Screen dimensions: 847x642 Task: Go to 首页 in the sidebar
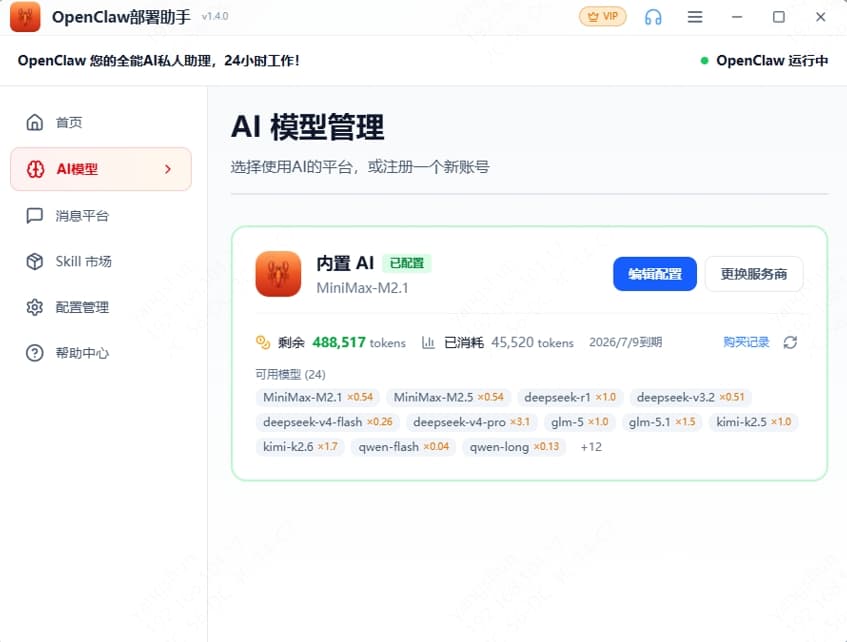(x=101, y=123)
